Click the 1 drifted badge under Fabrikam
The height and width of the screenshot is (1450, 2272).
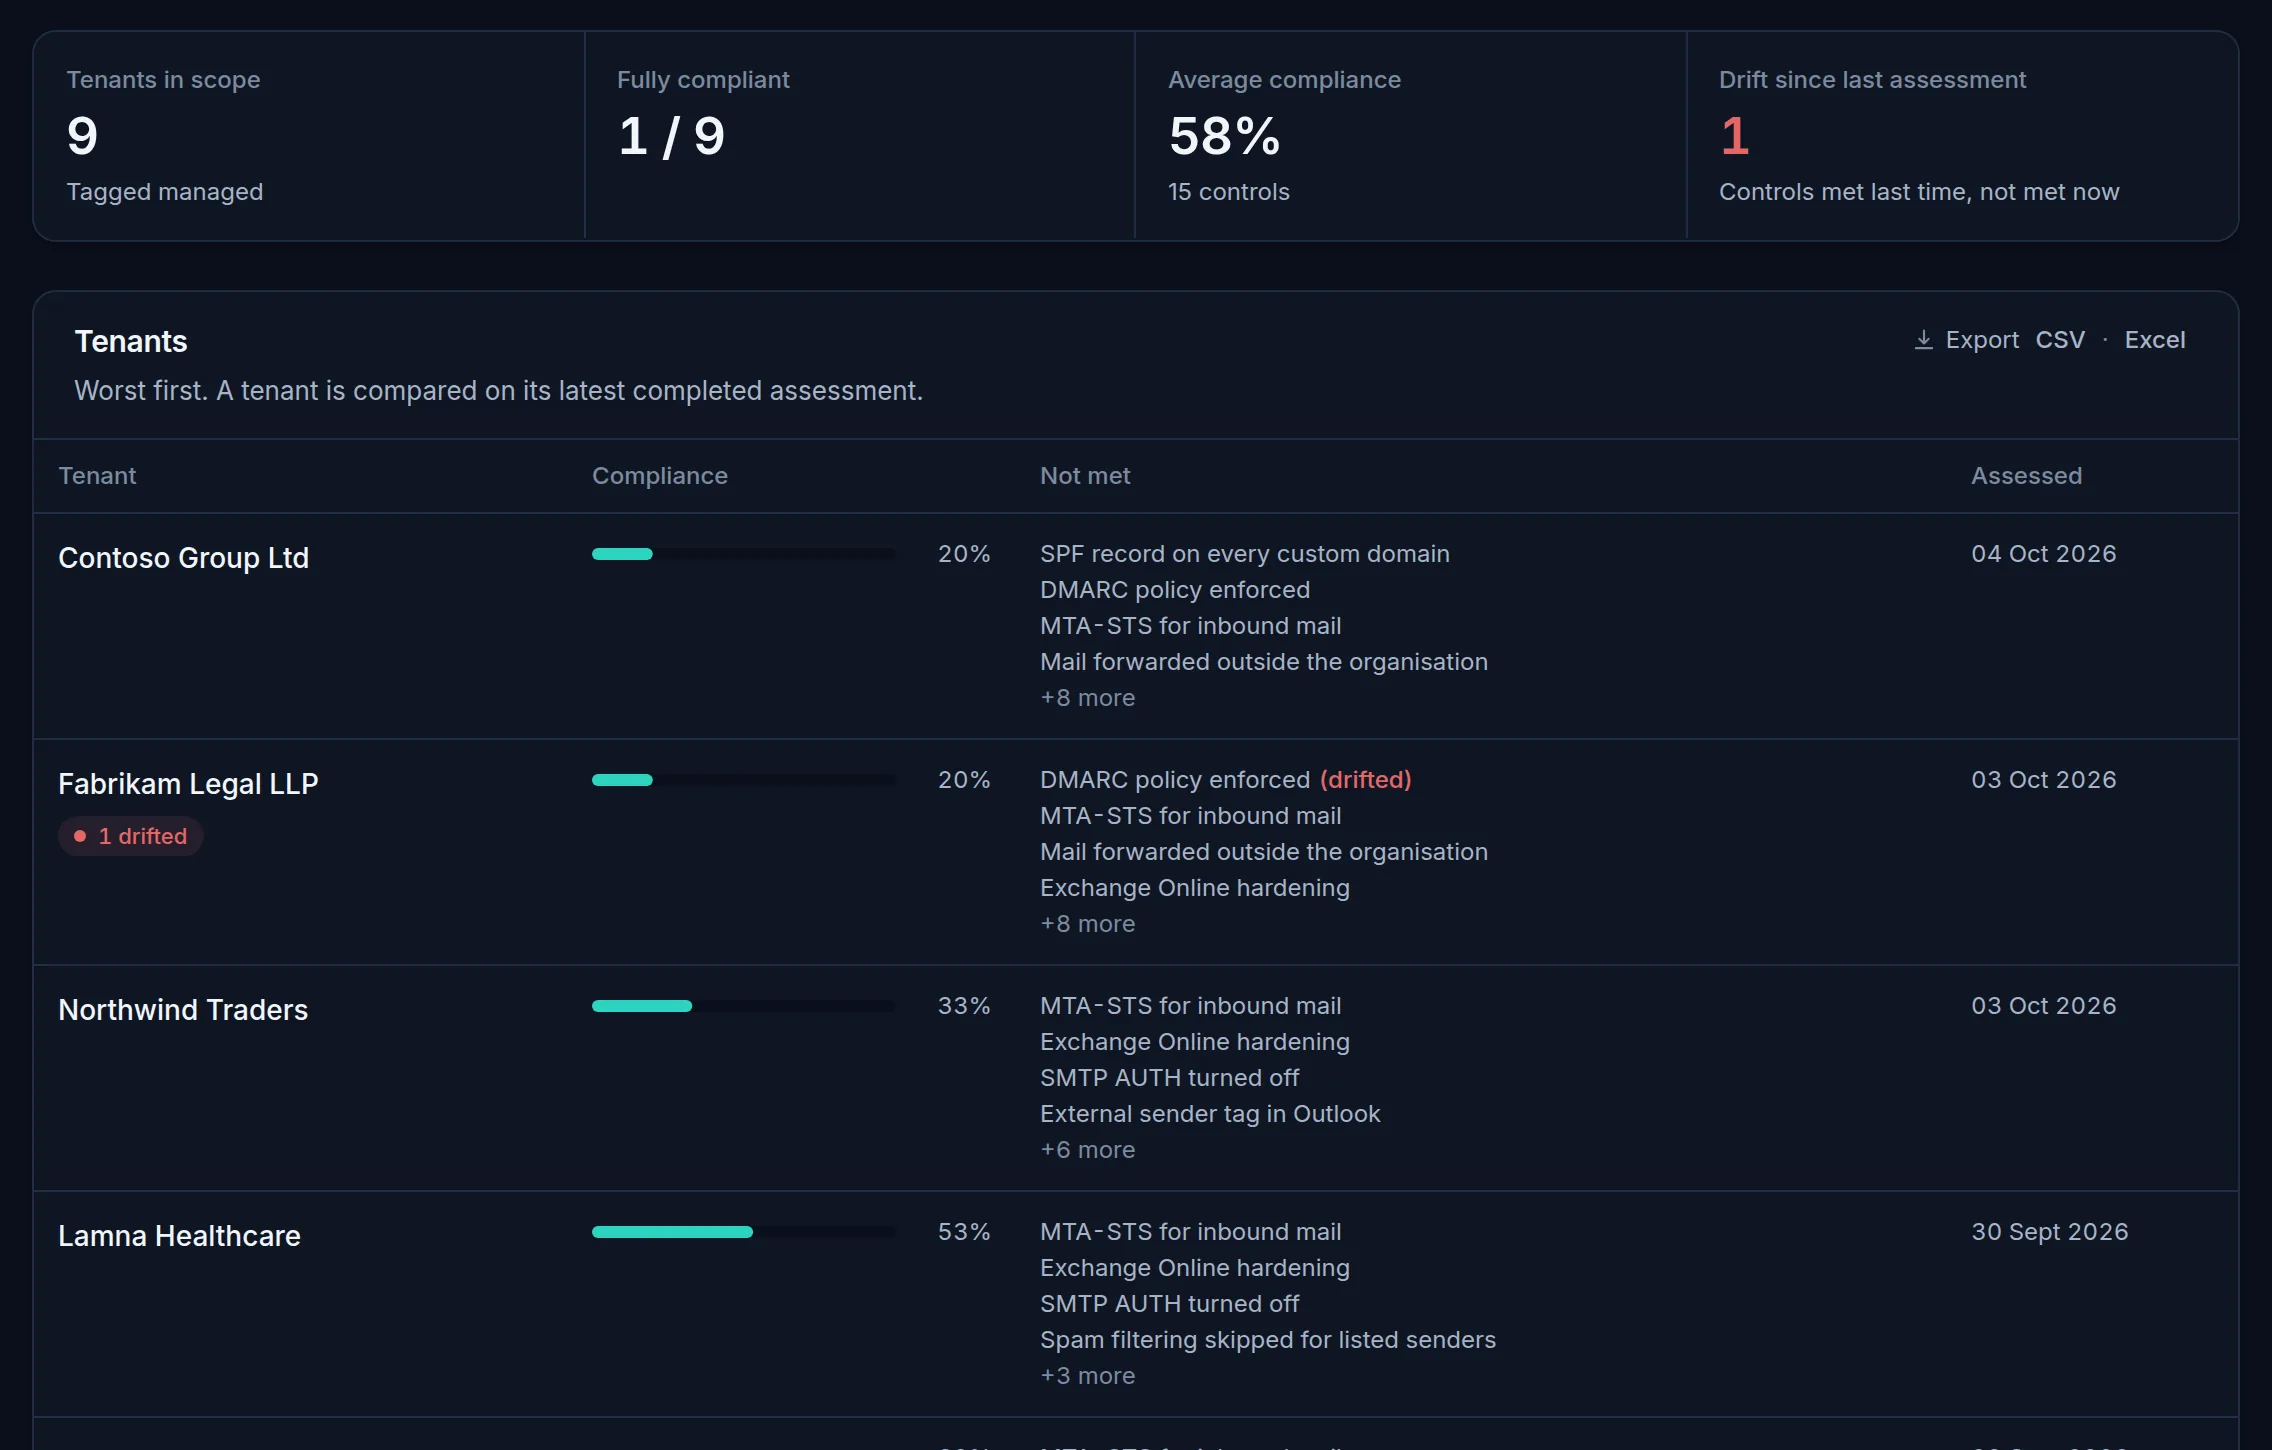131,836
